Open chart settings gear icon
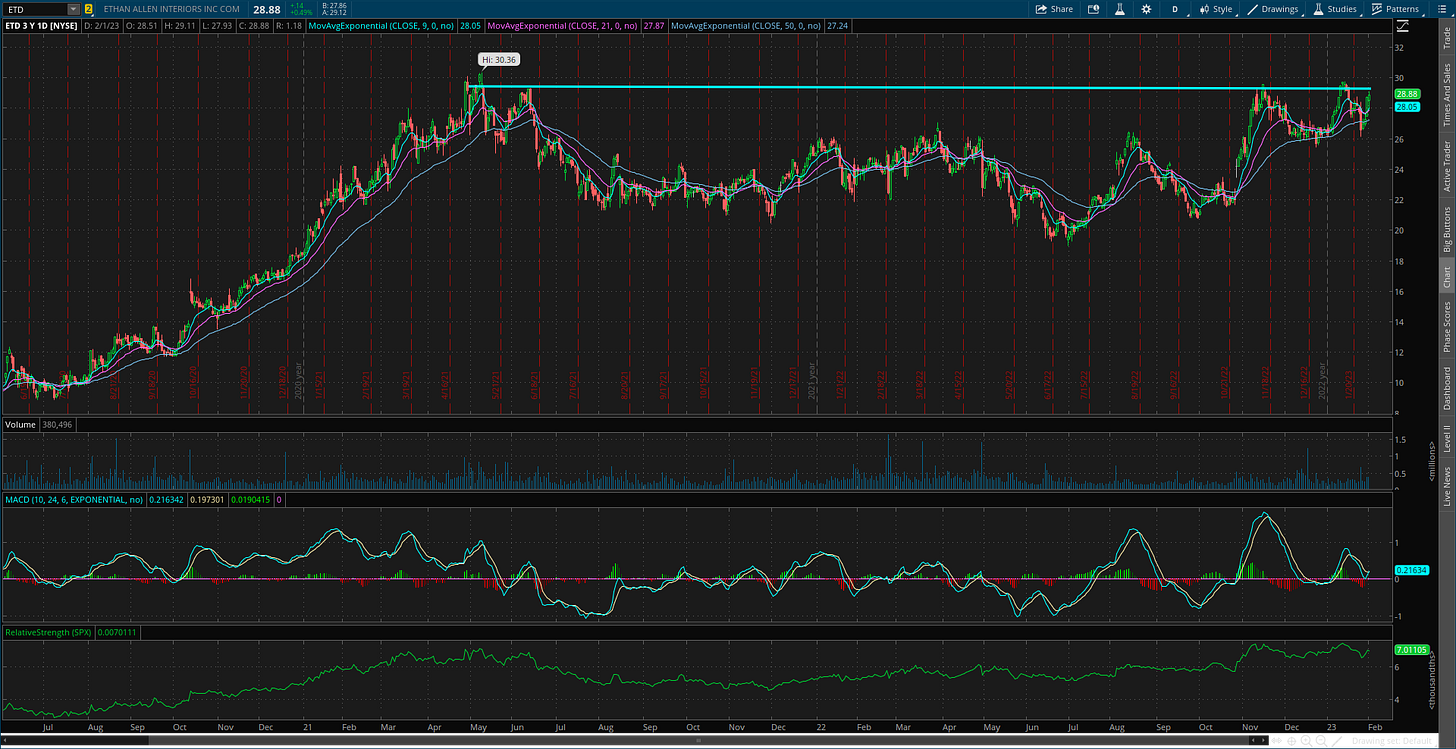Viewport: 1456px width, 749px height. point(1146,9)
